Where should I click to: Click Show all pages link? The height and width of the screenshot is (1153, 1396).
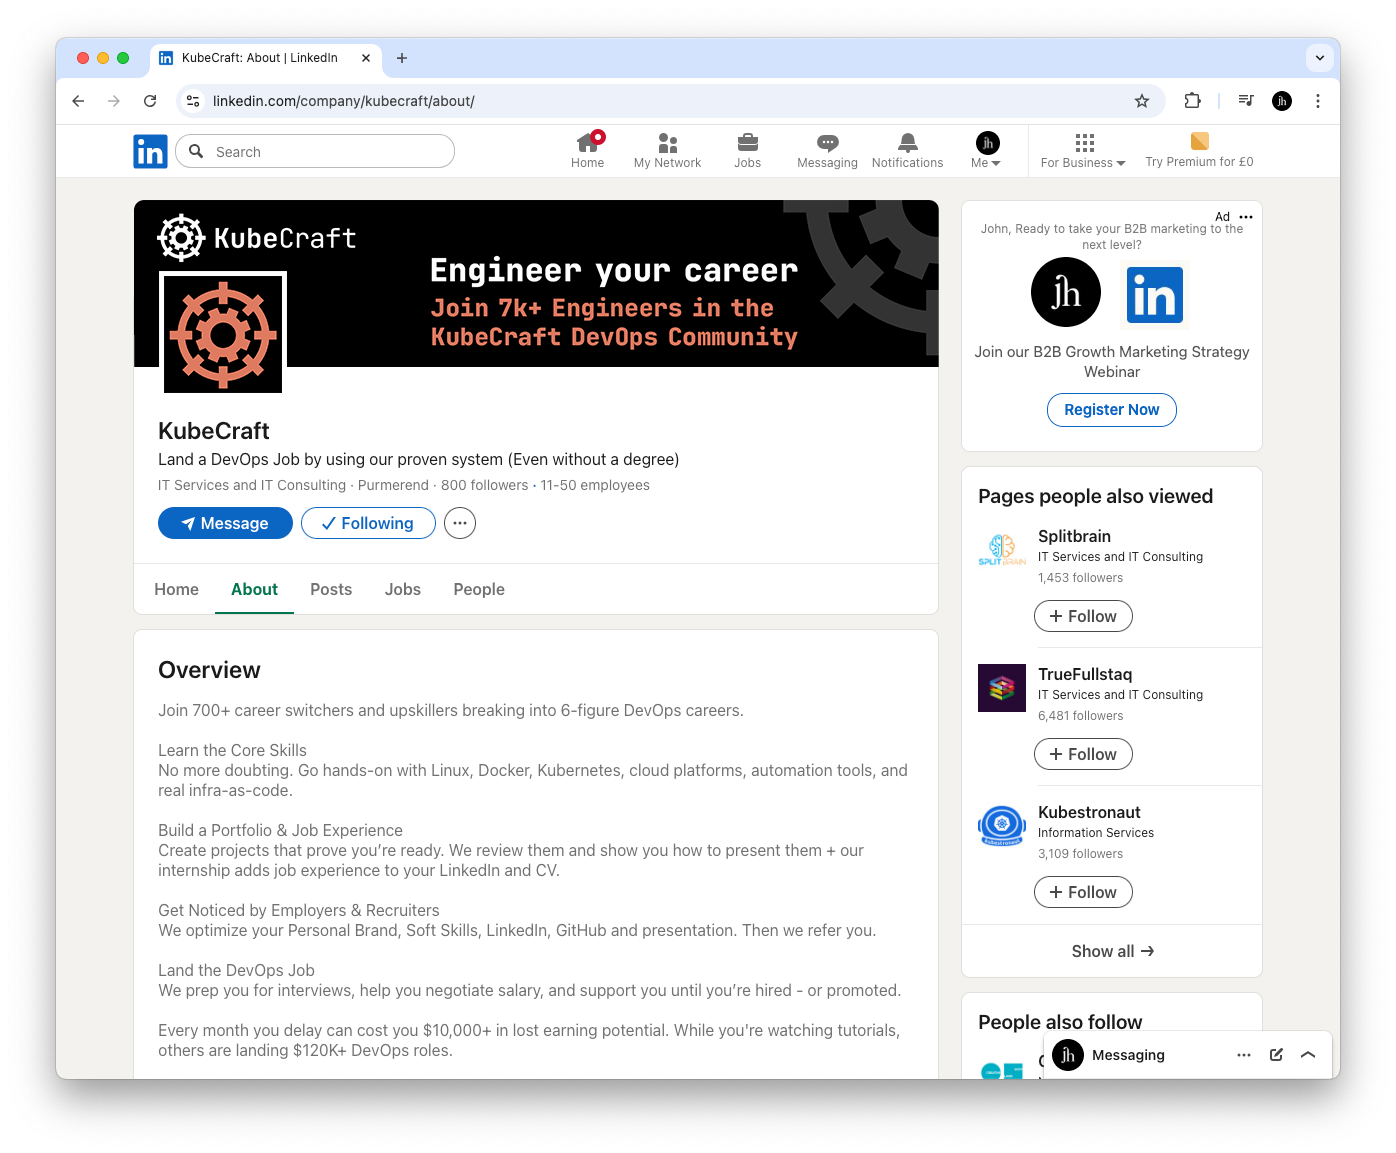pos(1112,951)
